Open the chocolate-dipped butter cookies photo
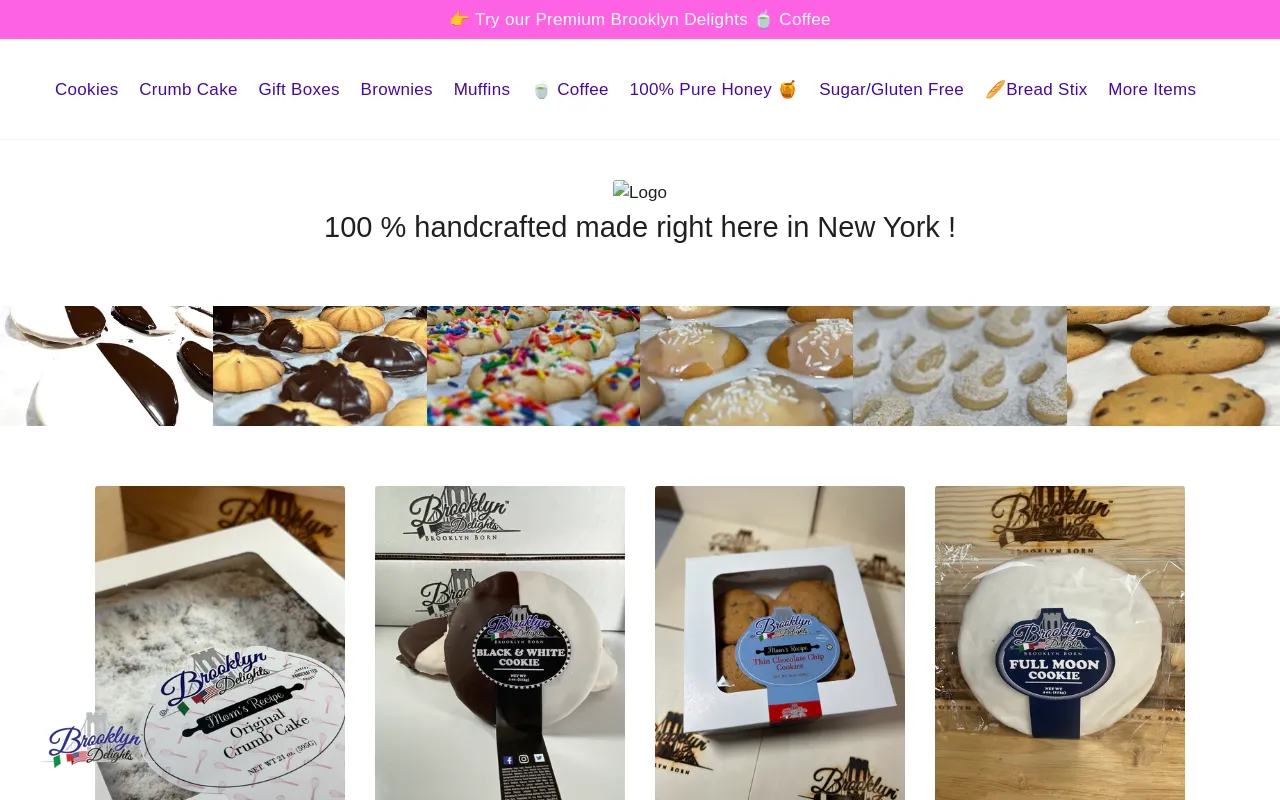 click(320, 366)
